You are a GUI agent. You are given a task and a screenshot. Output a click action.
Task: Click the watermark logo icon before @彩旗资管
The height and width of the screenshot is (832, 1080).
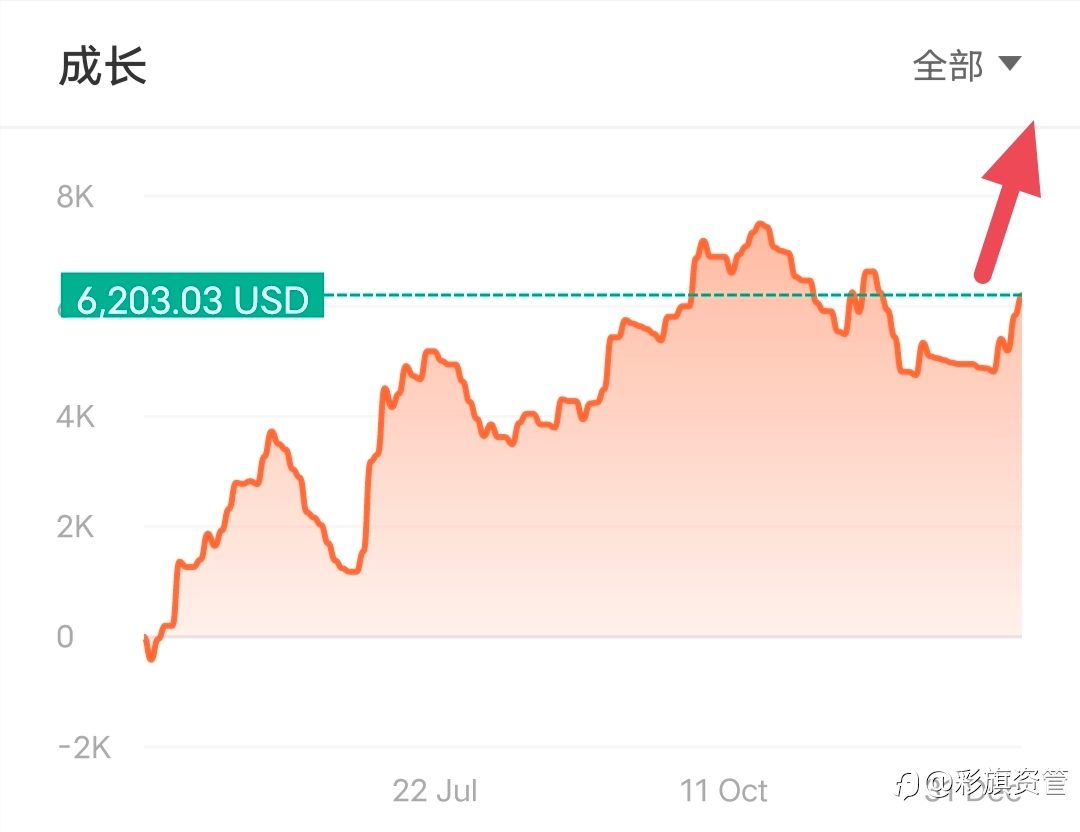(908, 784)
